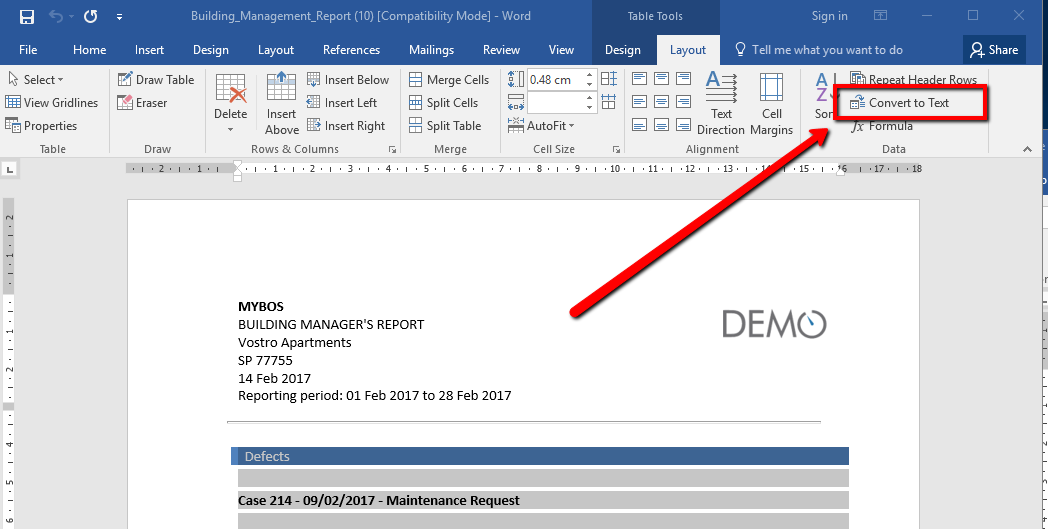The image size is (1048, 529).
Task: Click the Redo repeat arrow icon
Action: coord(90,16)
